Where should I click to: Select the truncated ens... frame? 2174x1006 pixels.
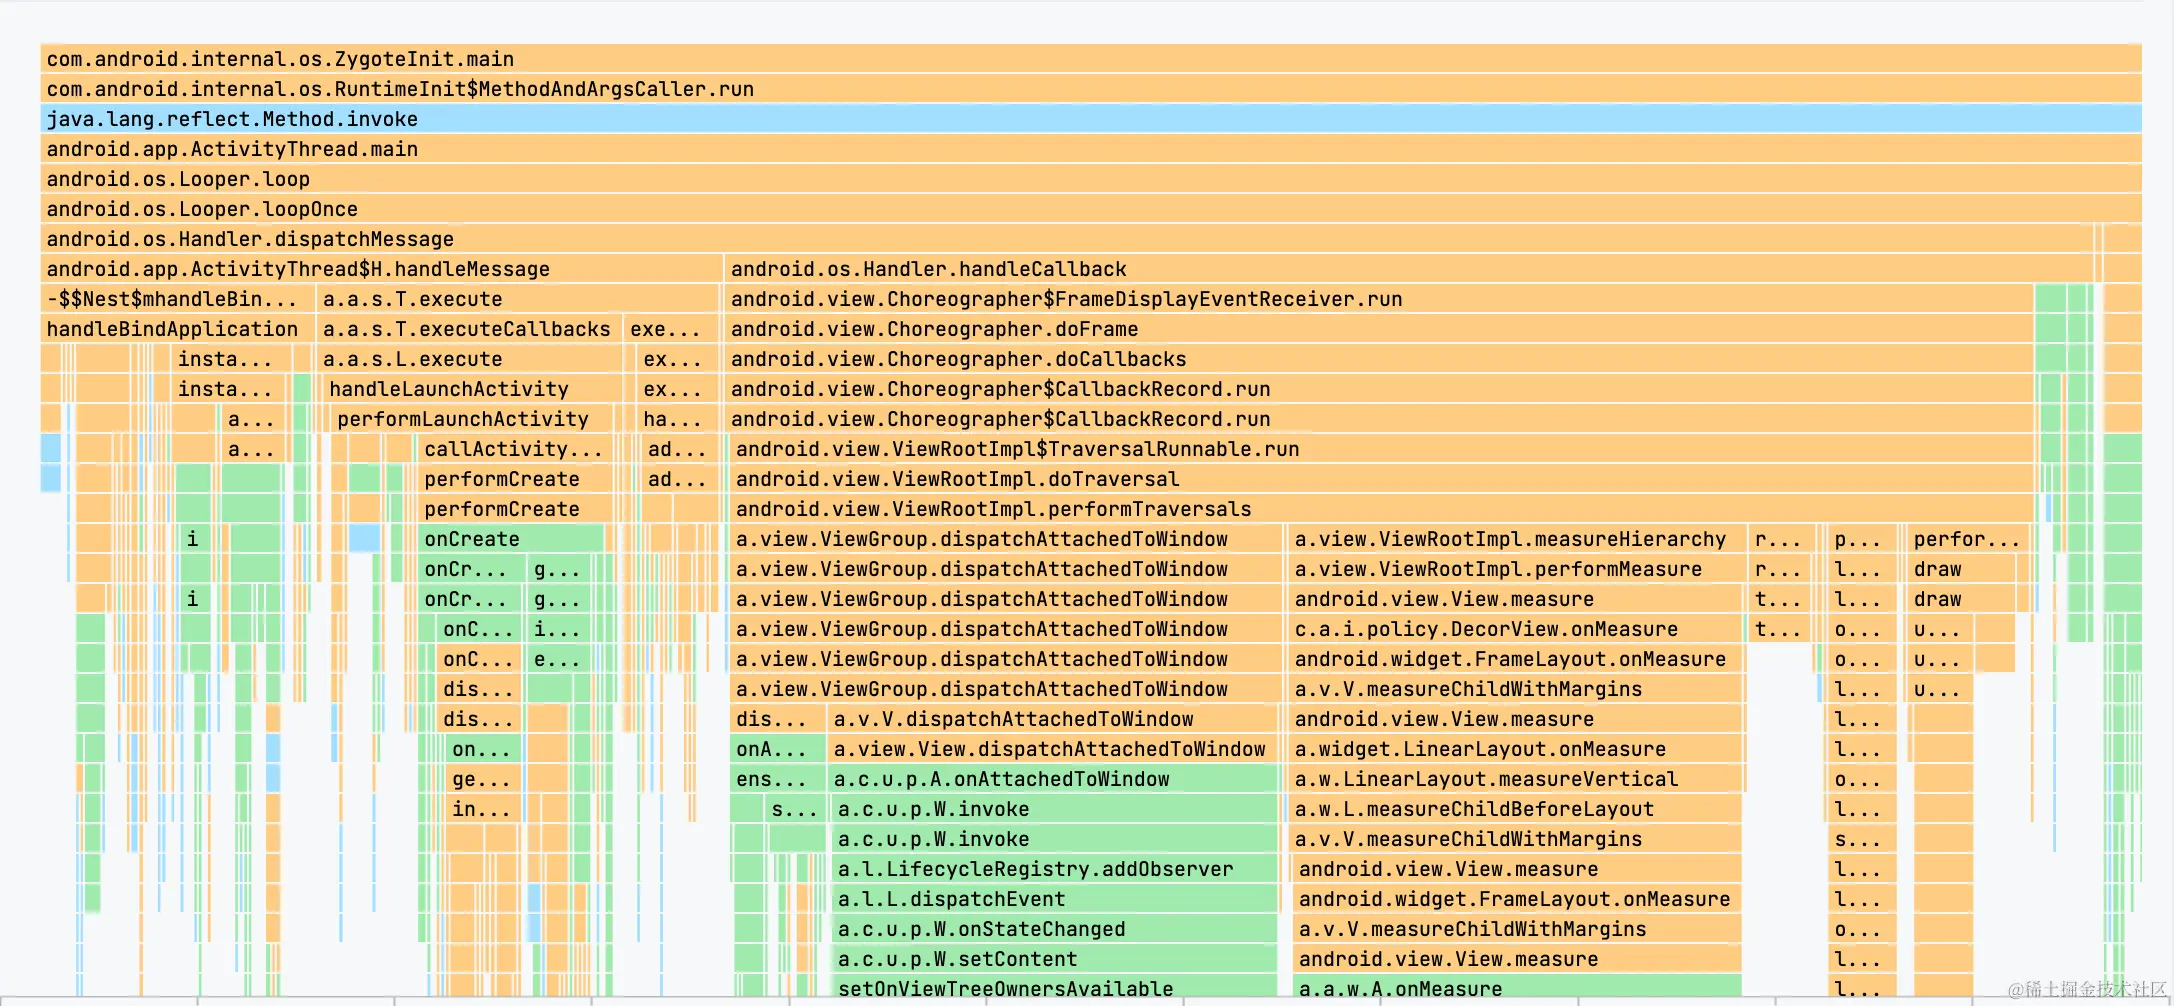[778, 779]
